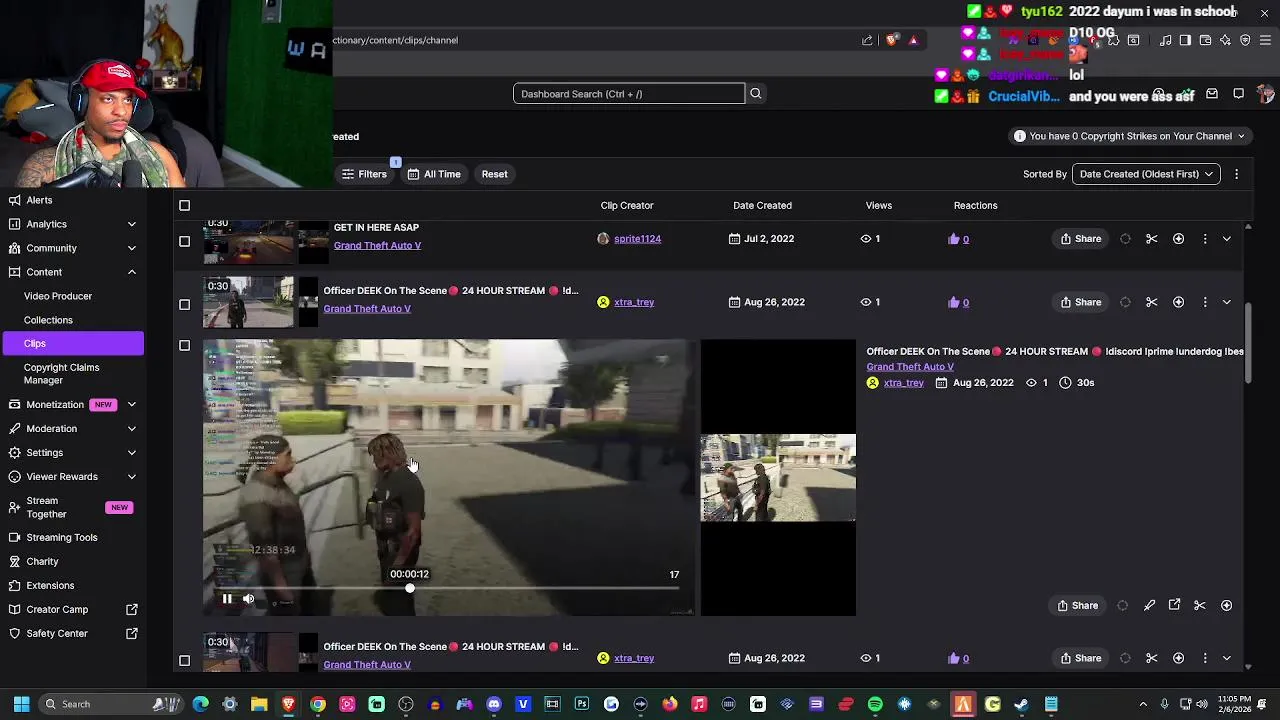The image size is (1280, 720).
Task: Click the pencil edit icon on the expanded clip
Action: [x=1149, y=605]
